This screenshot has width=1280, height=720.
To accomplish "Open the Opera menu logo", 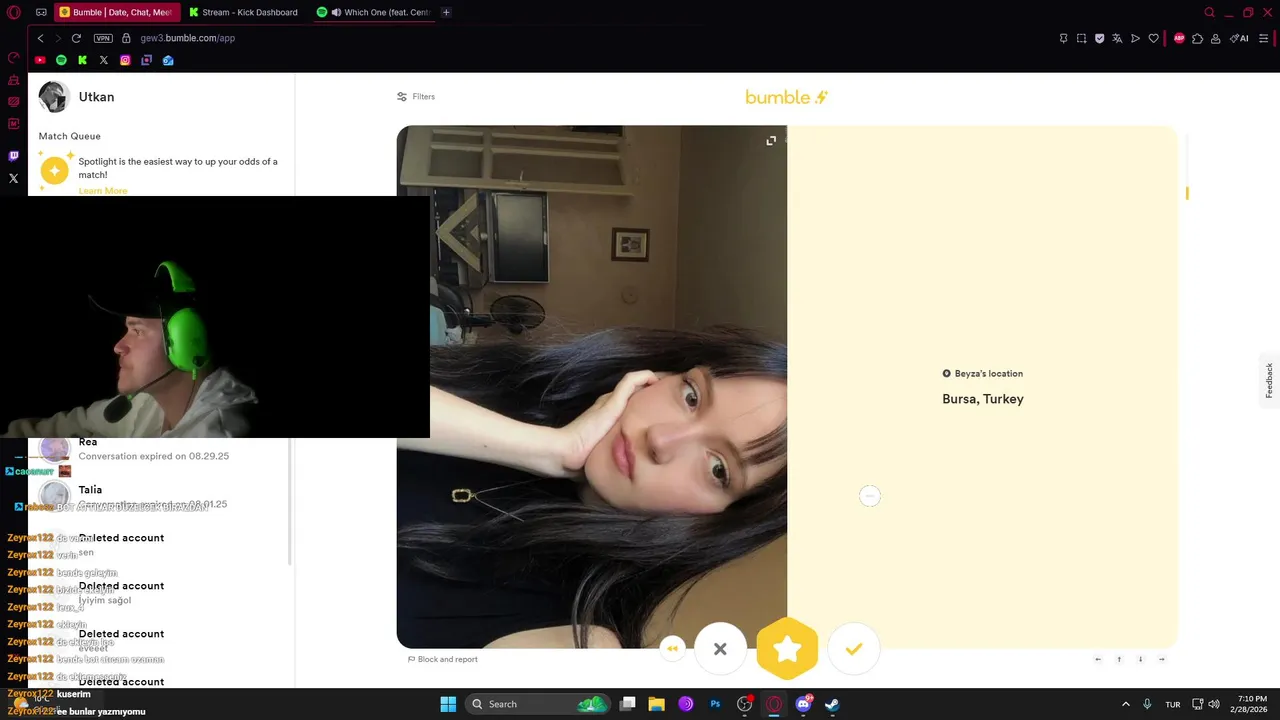I will point(13,12).
